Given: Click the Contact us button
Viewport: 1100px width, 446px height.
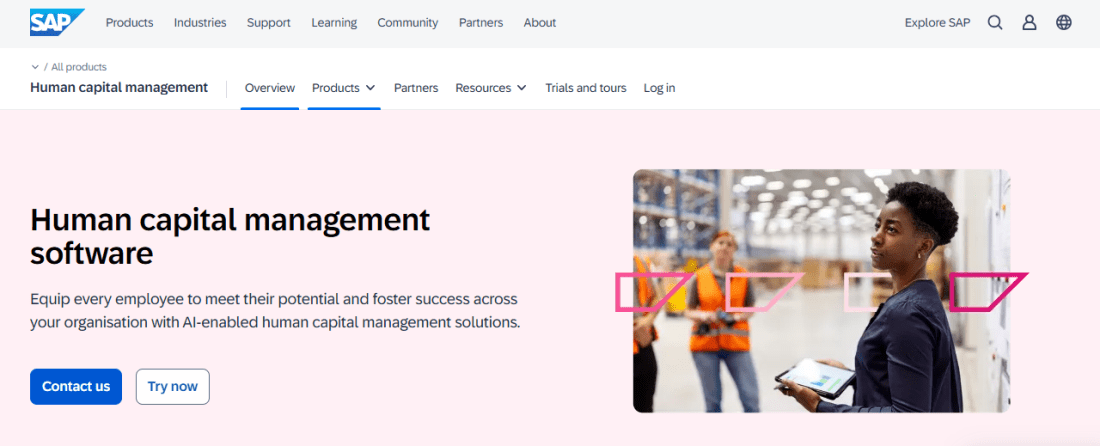Looking at the screenshot, I should (x=76, y=386).
